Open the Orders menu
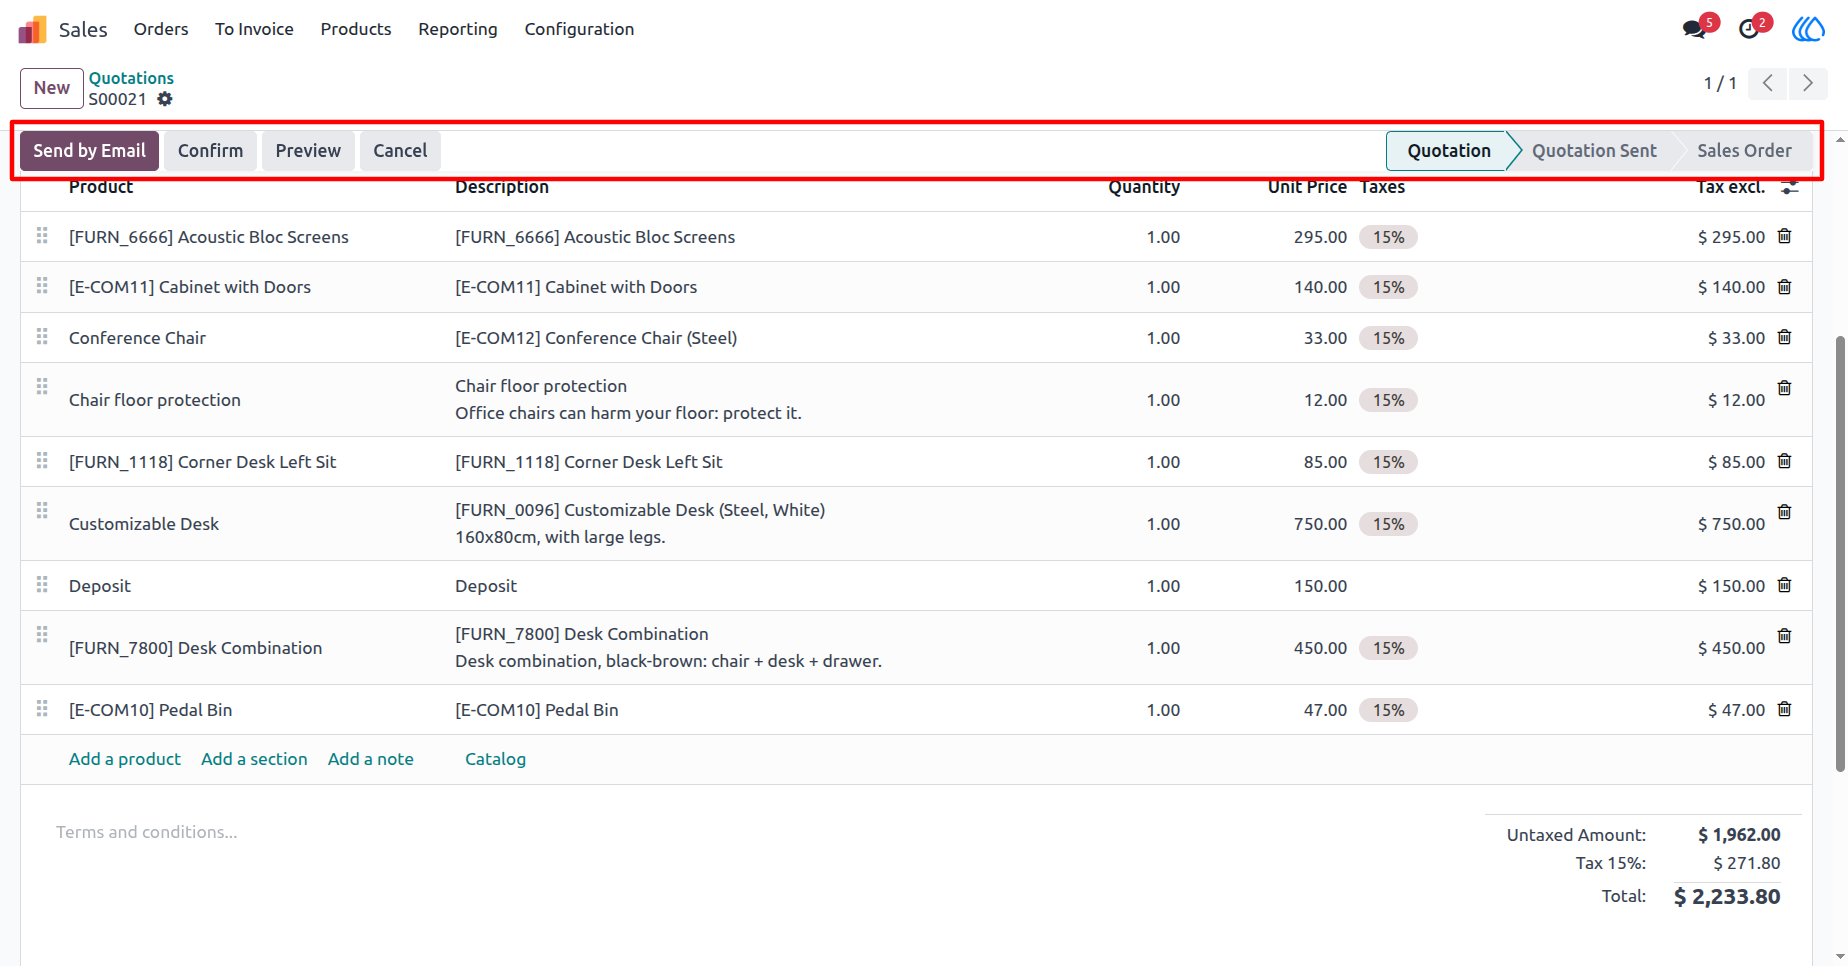1848x966 pixels. tap(161, 29)
